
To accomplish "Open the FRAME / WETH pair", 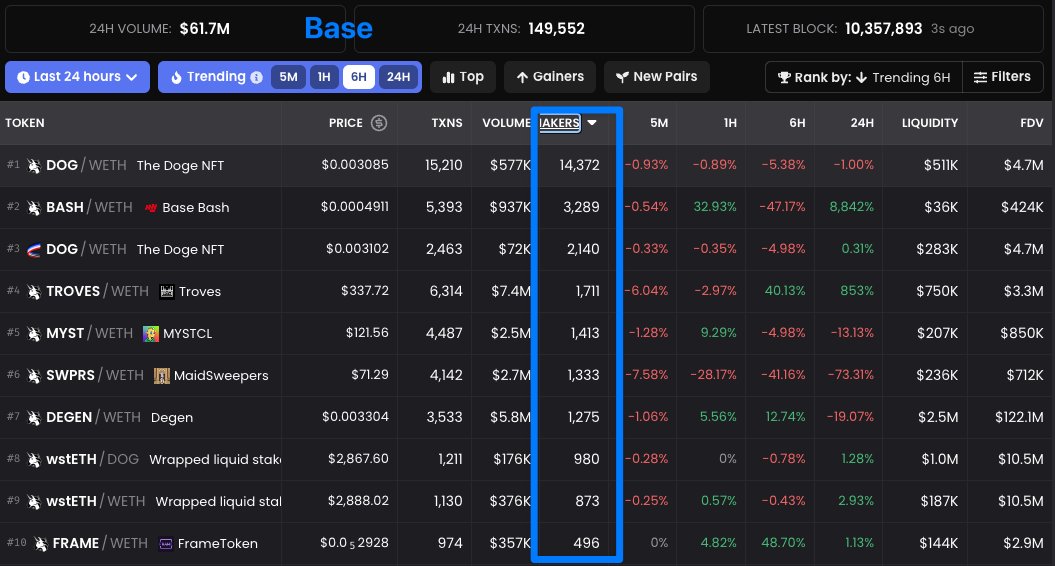I will click(100, 544).
